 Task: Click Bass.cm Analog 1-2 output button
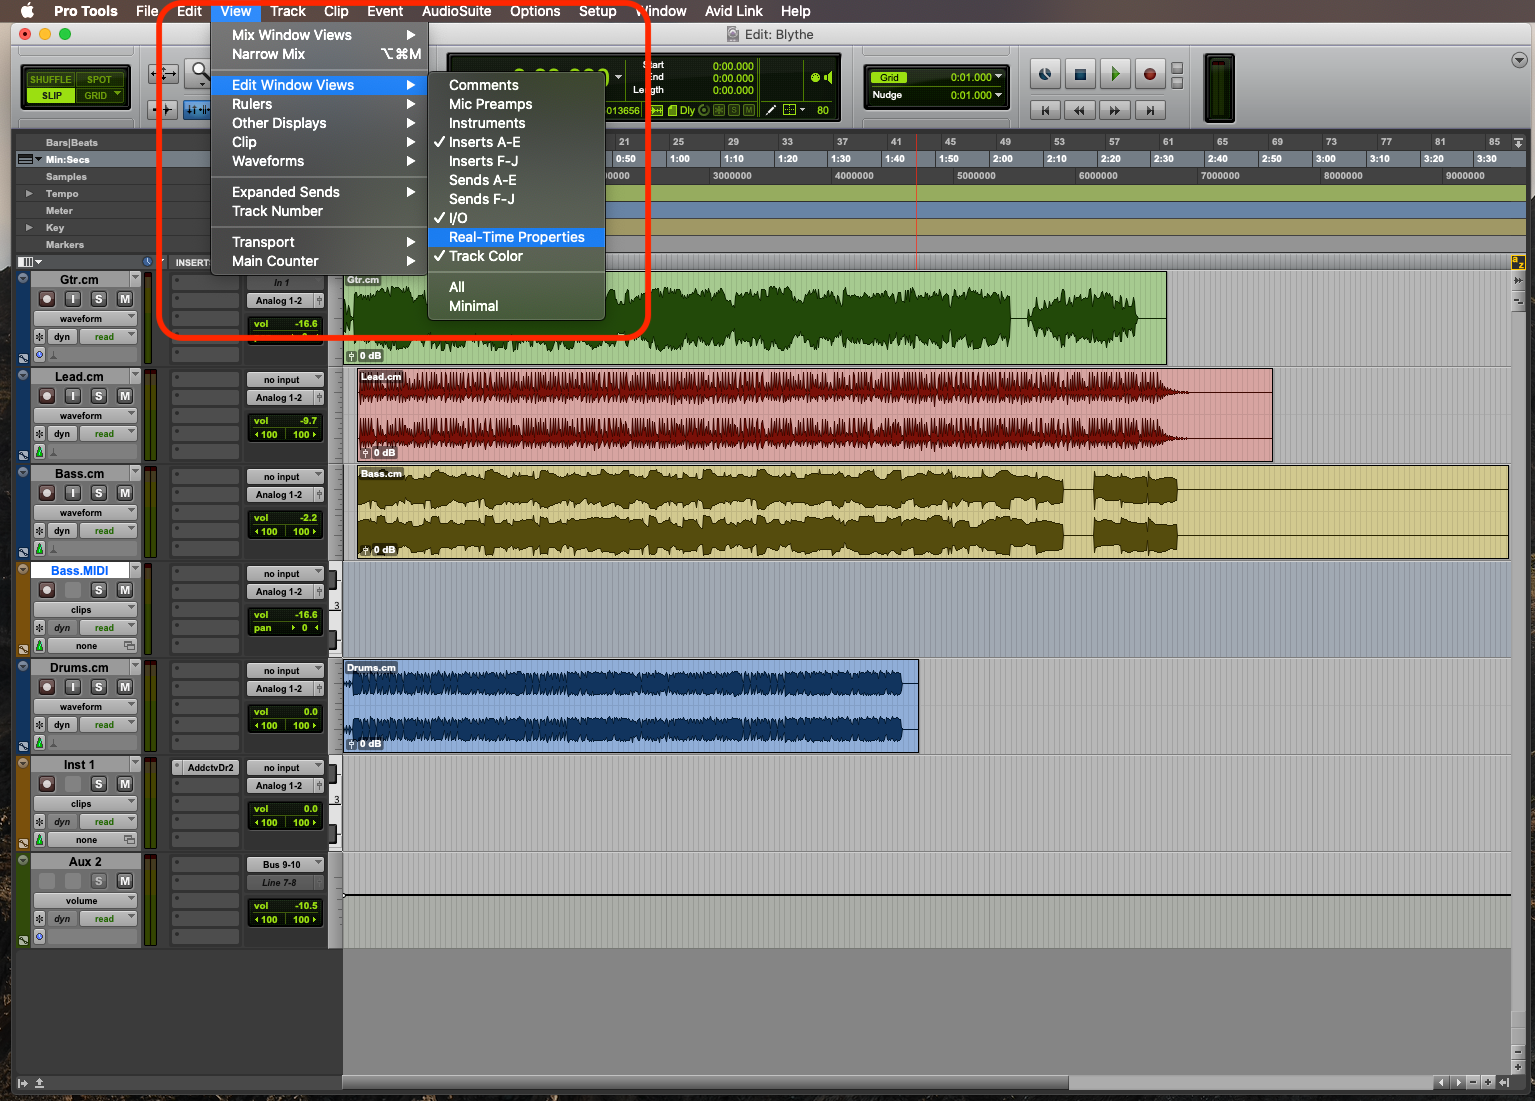point(280,495)
